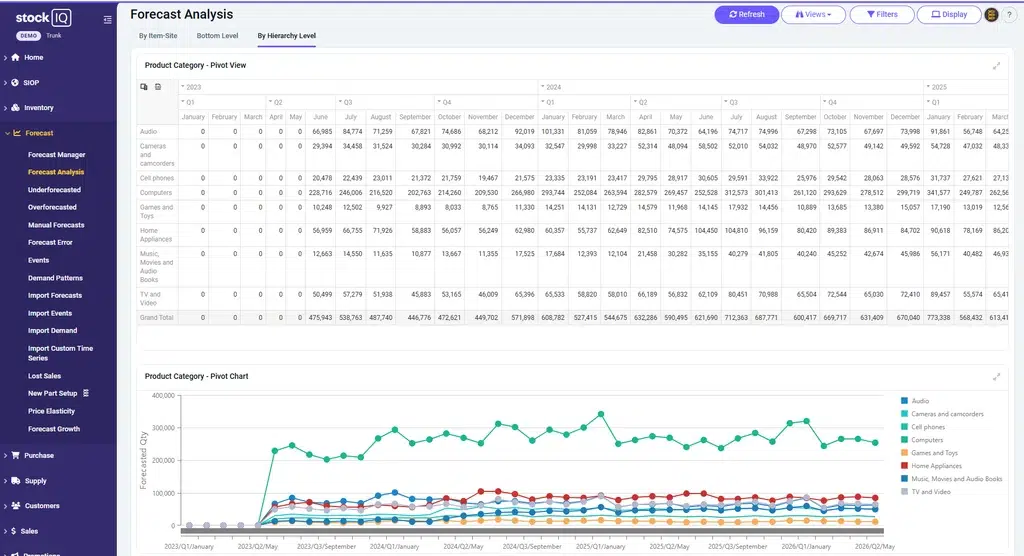Open the Forecast Error page

tap(50, 242)
